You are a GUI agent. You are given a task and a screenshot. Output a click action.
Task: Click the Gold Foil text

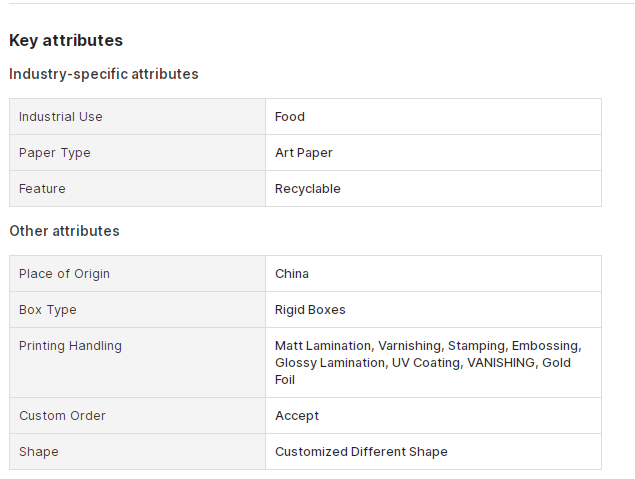[x=556, y=363]
